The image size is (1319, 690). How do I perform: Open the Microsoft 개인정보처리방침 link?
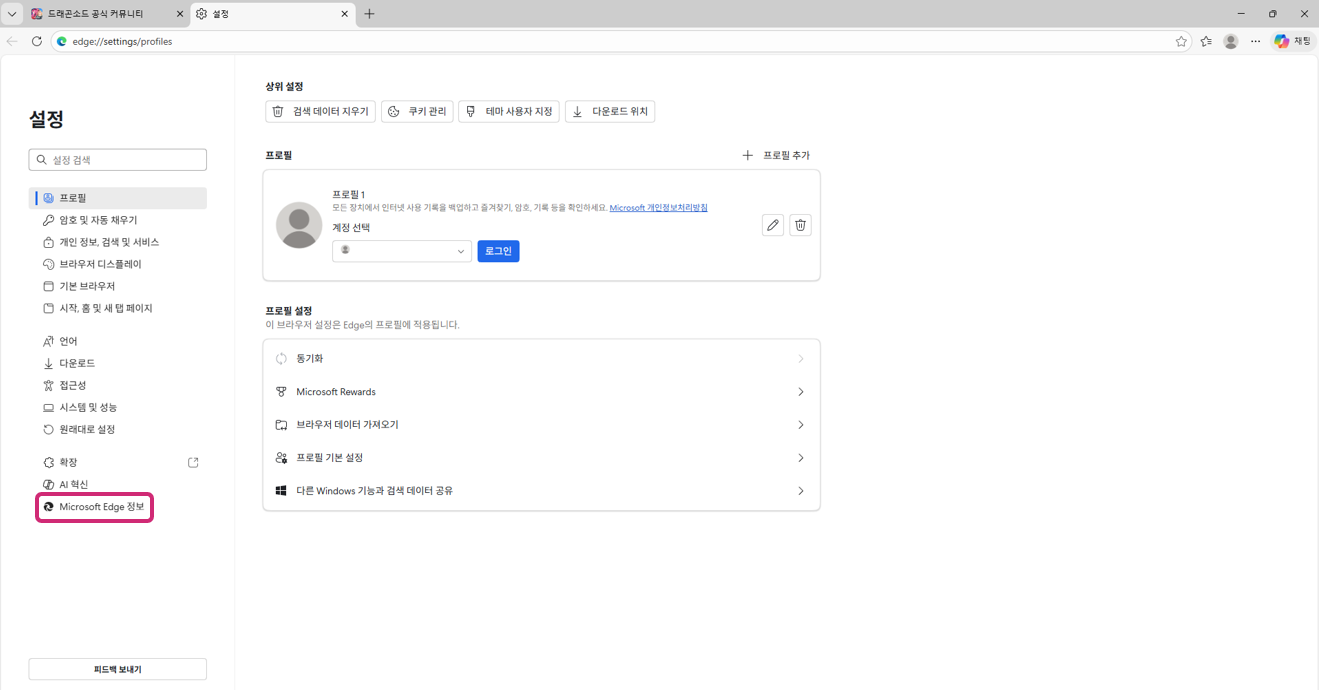(658, 208)
